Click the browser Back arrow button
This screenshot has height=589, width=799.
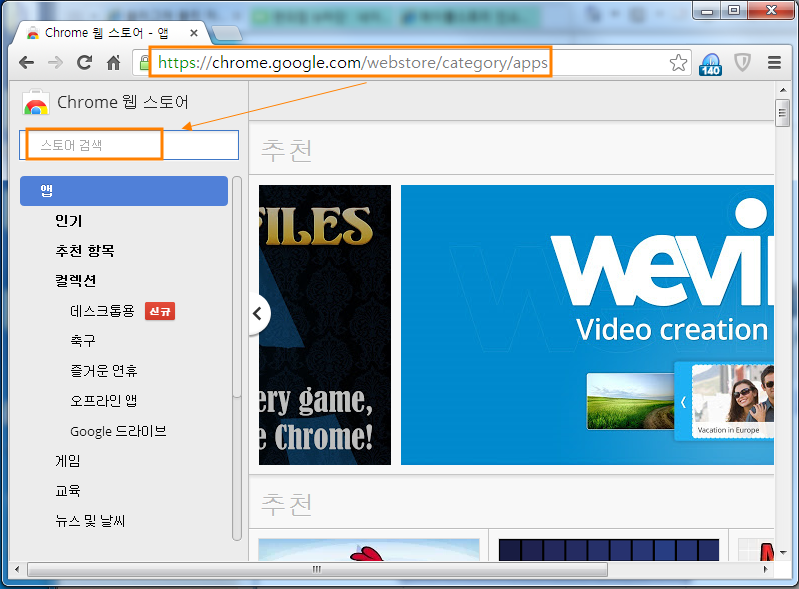26,63
